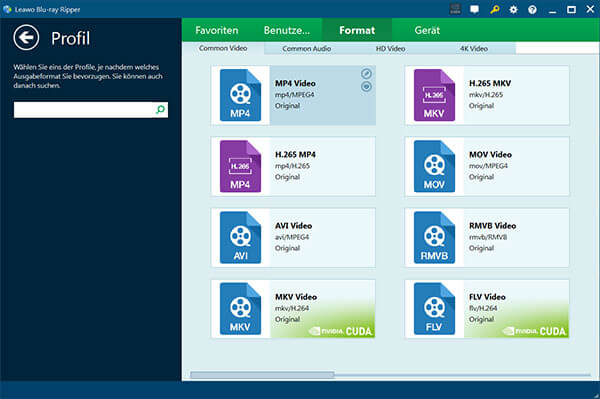Switch to the Gerät tab

[x=427, y=30]
